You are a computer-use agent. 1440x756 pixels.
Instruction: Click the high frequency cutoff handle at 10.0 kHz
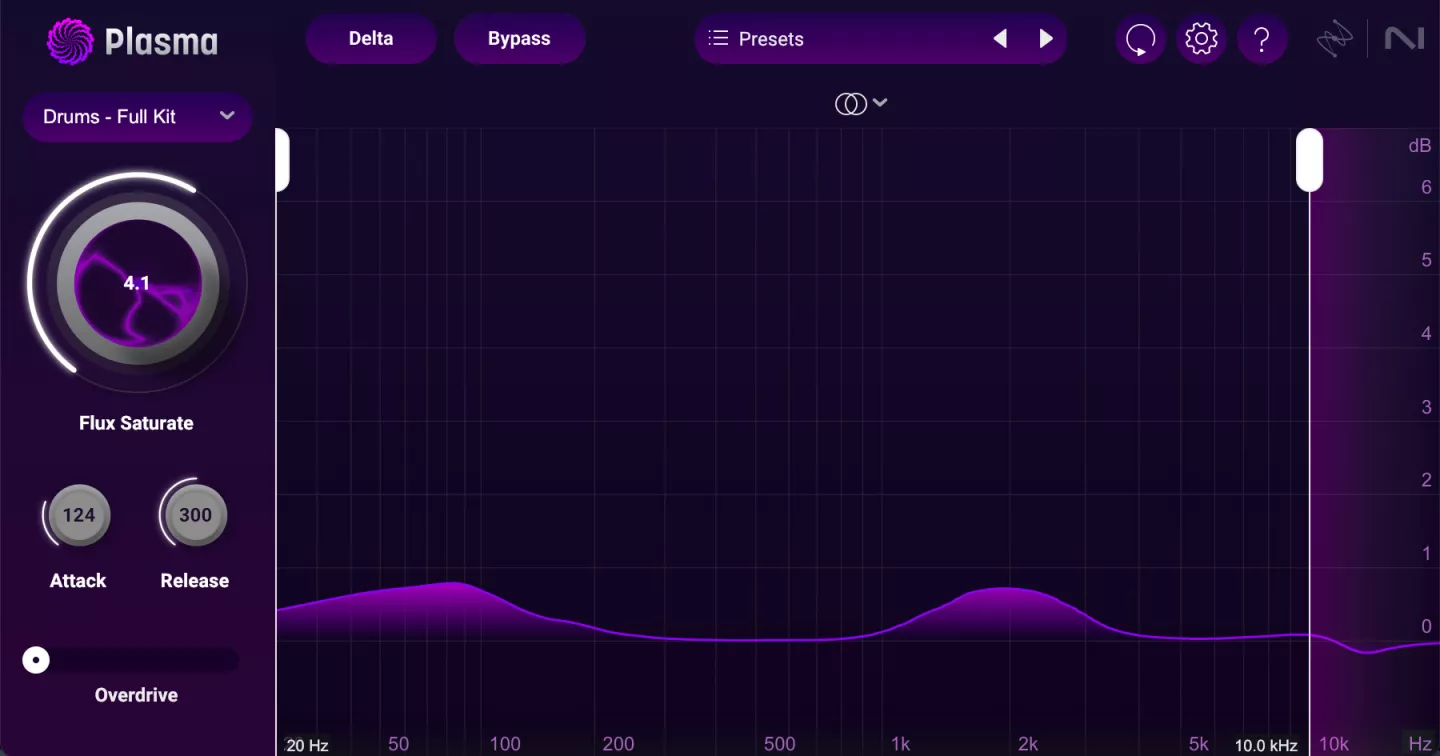coord(1310,160)
